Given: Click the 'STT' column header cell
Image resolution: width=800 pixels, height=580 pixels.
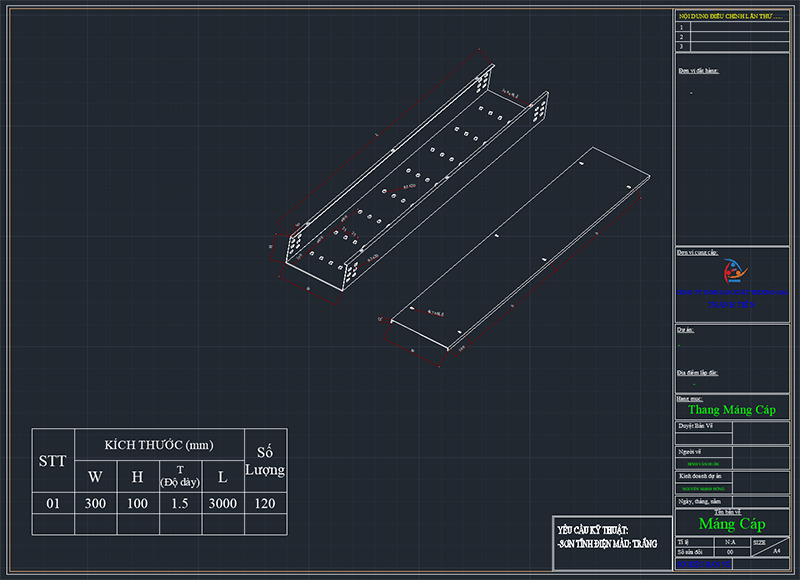Looking at the screenshot, I should click(x=52, y=461).
